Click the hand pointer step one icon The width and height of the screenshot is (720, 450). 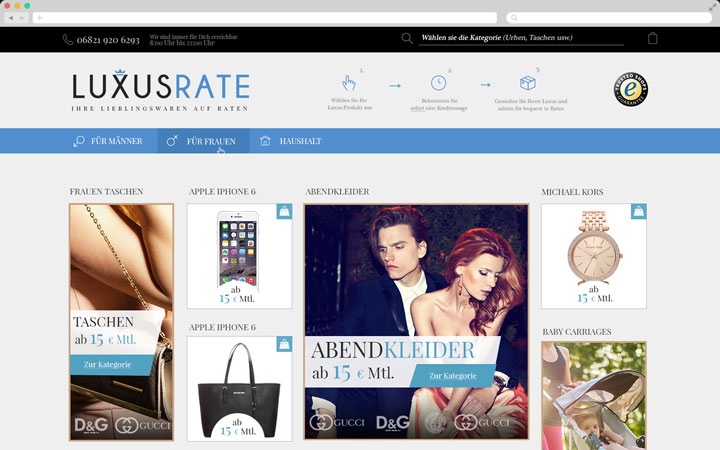click(349, 83)
